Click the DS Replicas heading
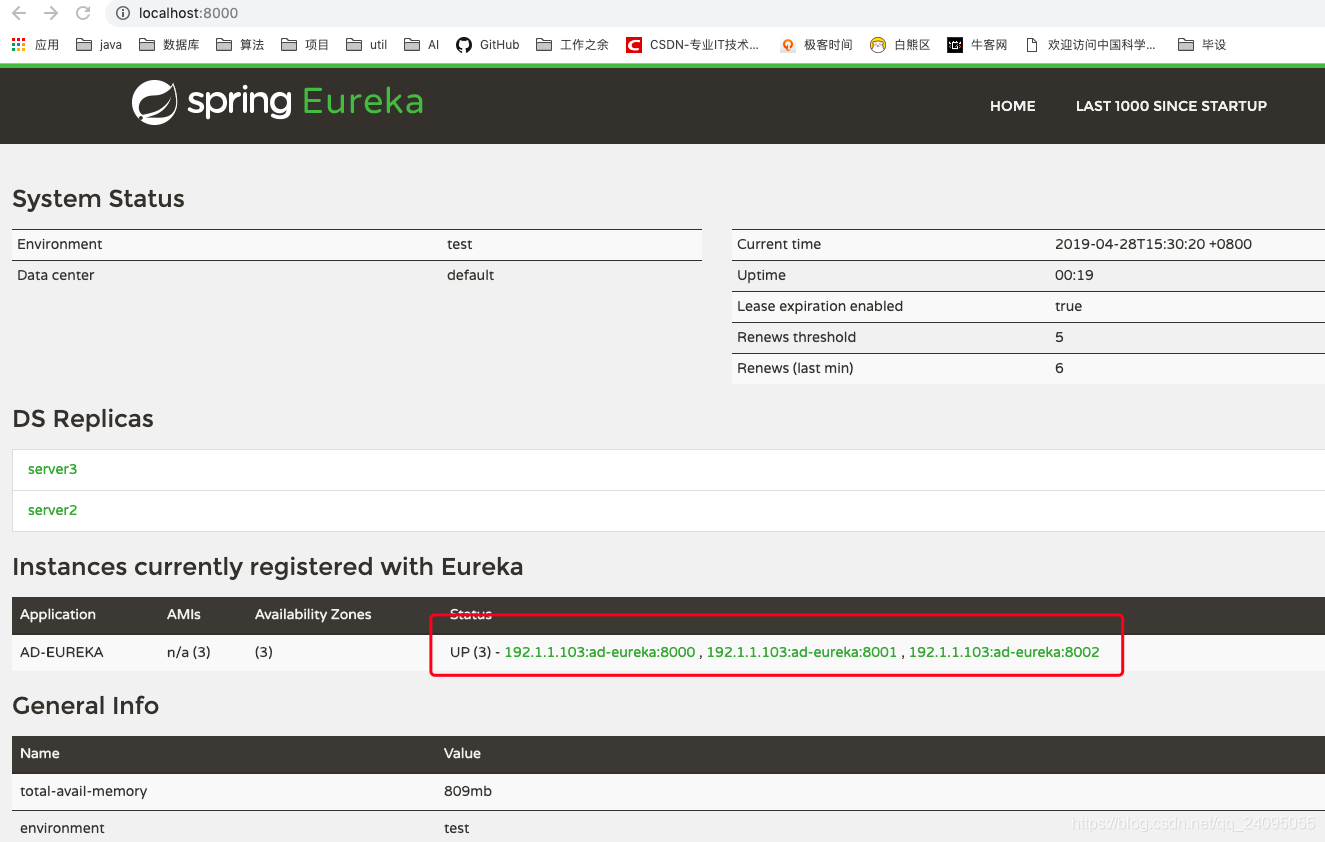Viewport: 1325px width, 842px height. (x=83, y=419)
